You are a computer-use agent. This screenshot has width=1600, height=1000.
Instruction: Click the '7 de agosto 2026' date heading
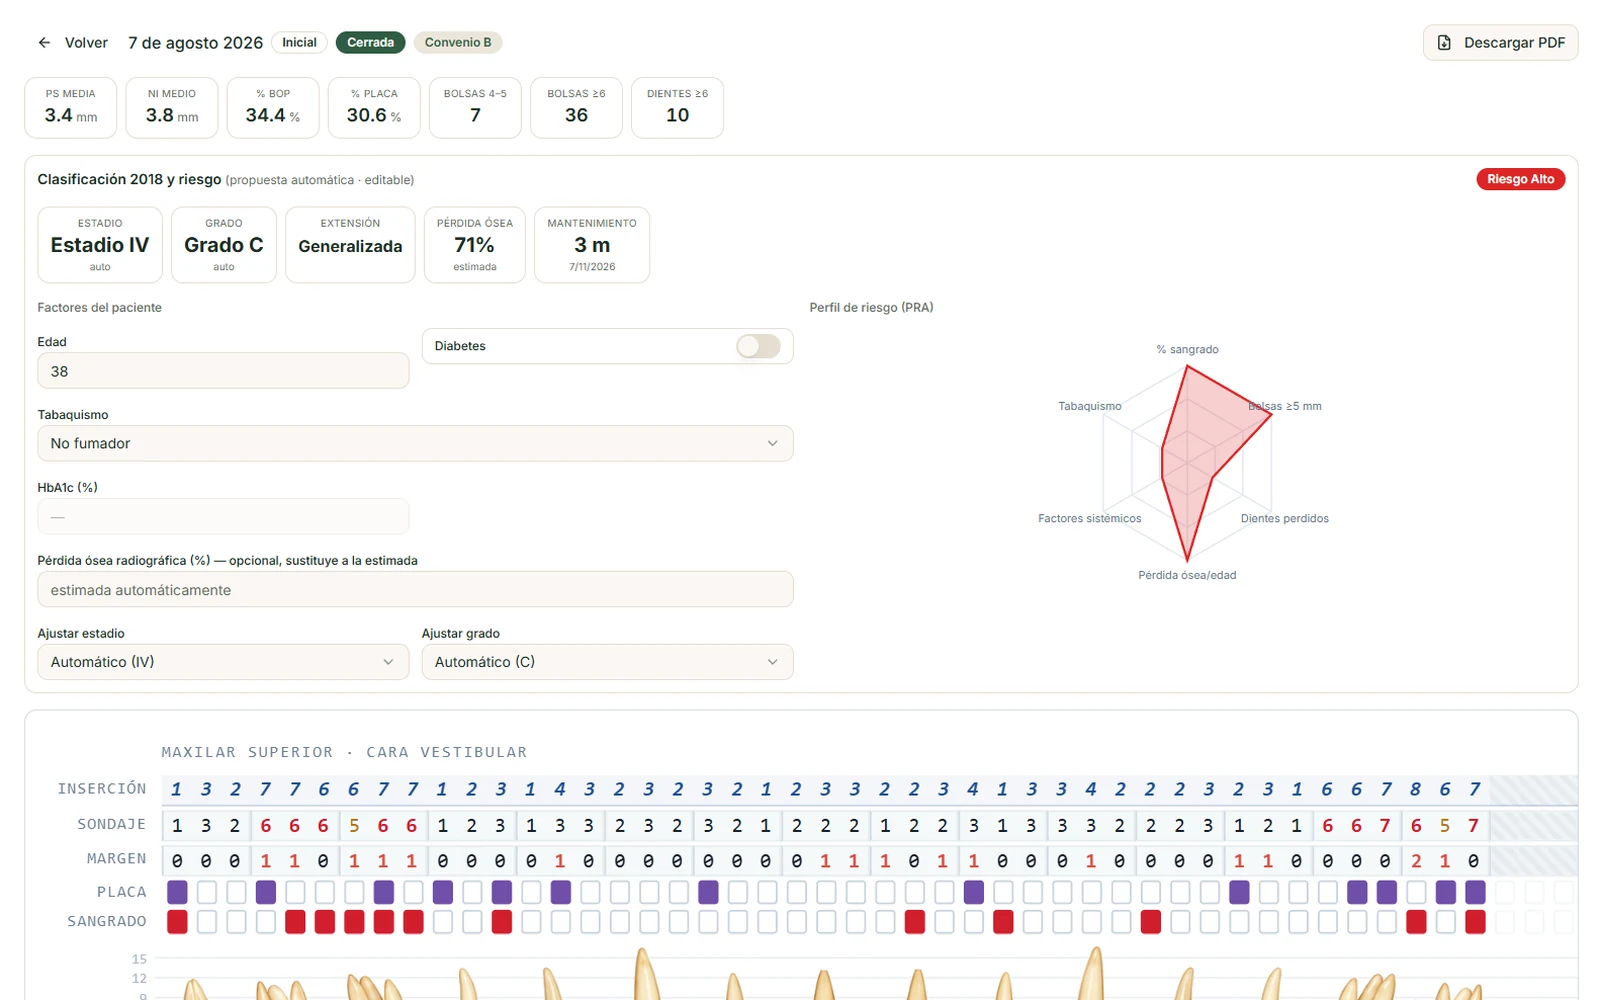click(x=195, y=43)
